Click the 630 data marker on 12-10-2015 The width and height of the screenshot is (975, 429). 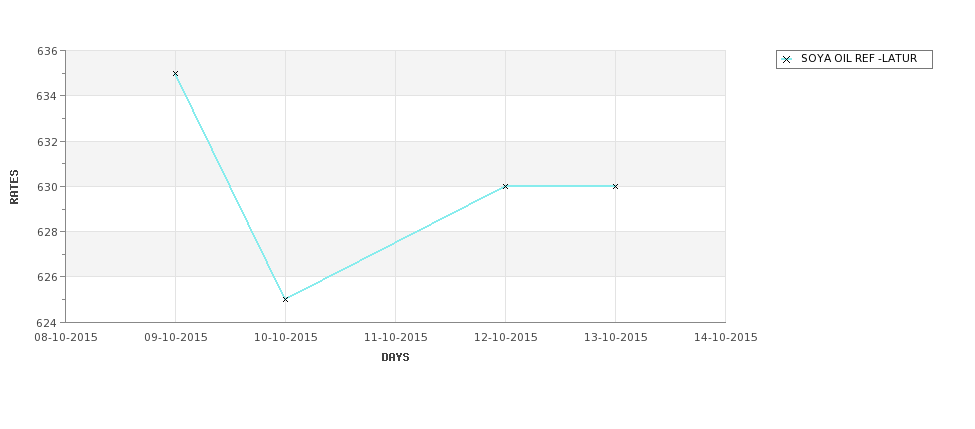[x=506, y=187]
